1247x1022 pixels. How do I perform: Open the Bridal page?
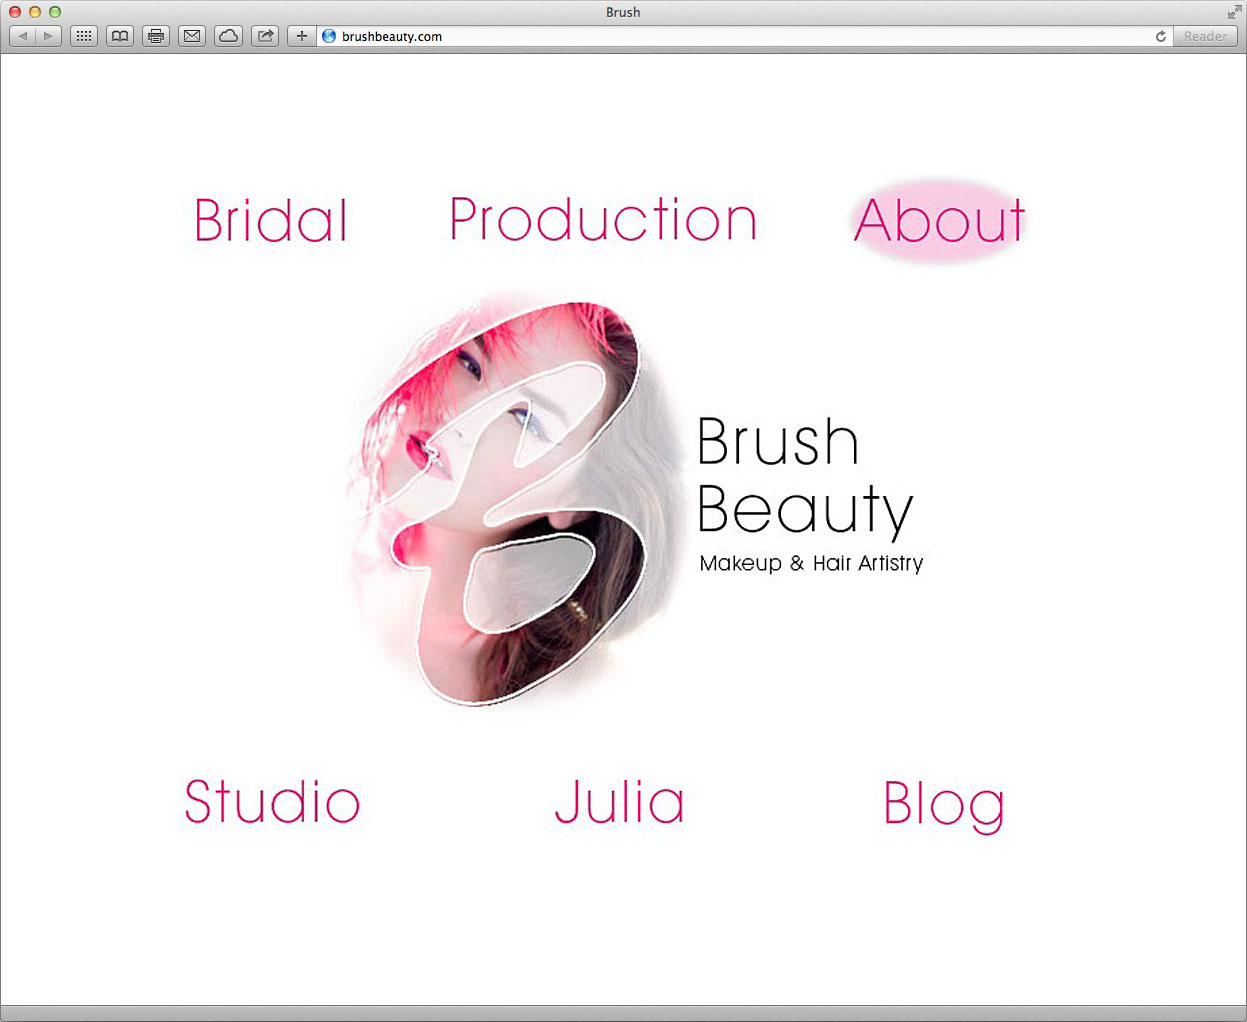tap(271, 221)
